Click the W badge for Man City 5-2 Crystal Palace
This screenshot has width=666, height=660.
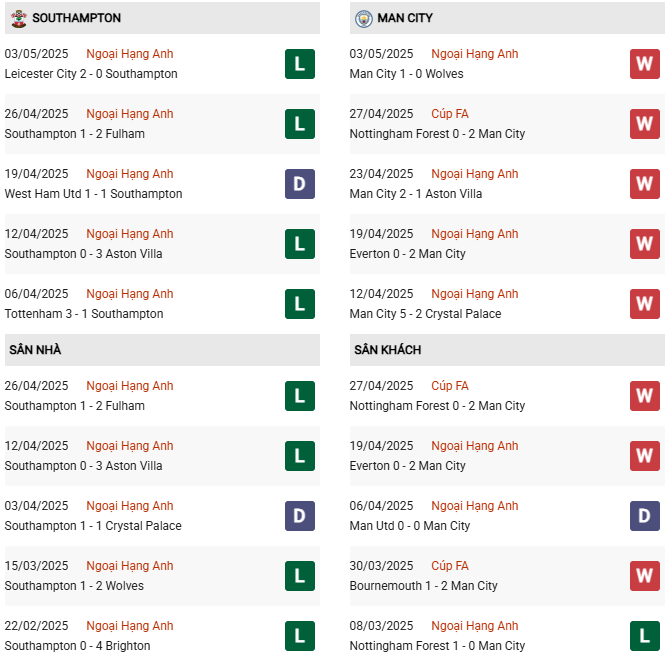tap(645, 304)
